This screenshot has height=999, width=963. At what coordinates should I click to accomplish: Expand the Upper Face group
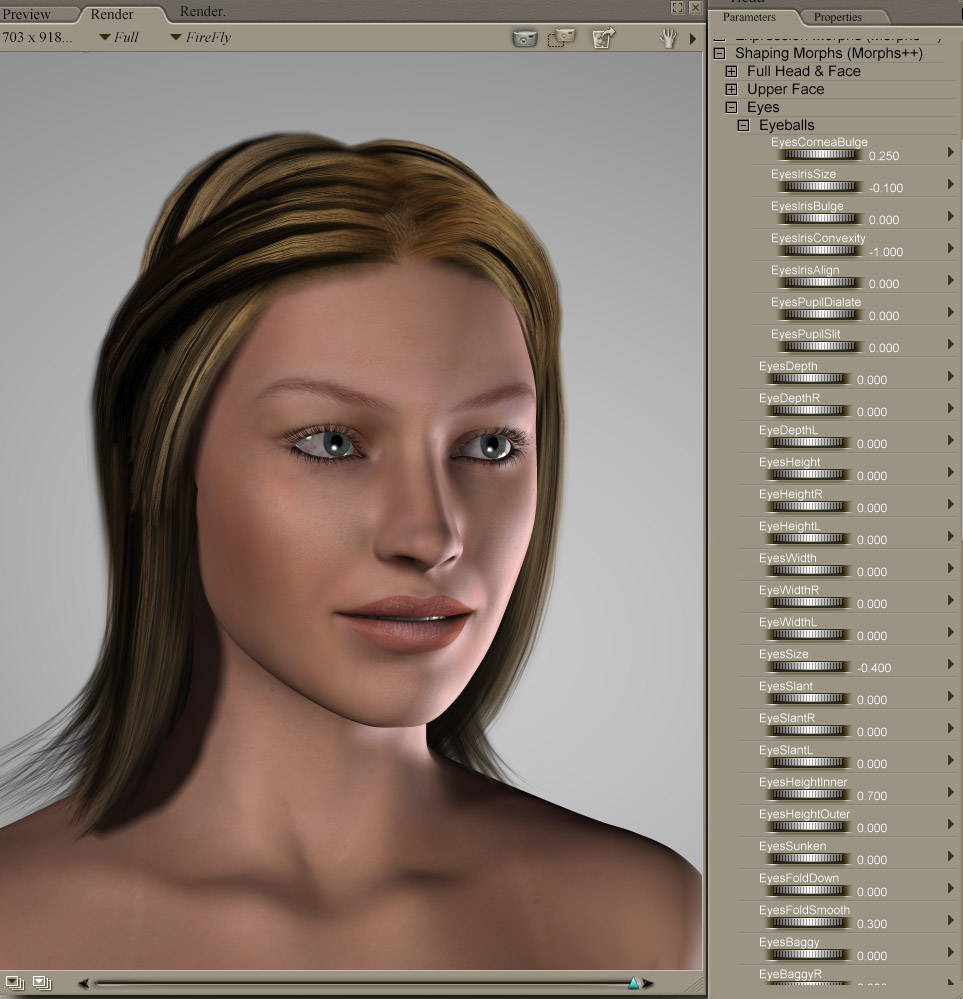pyautogui.click(x=731, y=89)
